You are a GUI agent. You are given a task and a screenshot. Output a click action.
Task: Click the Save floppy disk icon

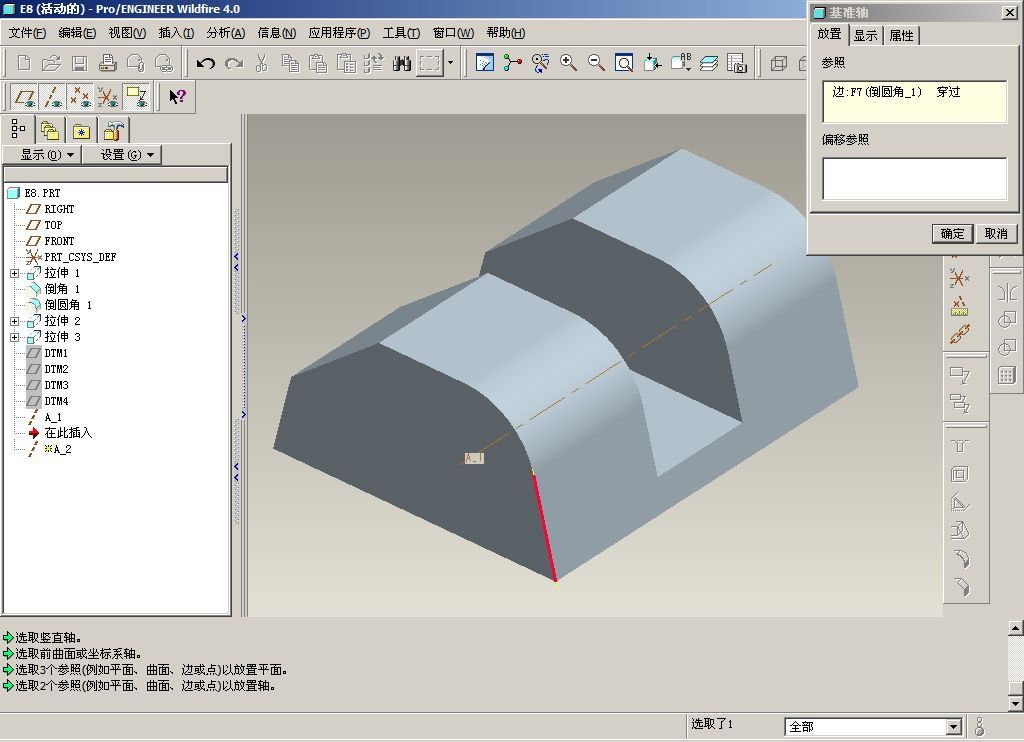click(80, 63)
